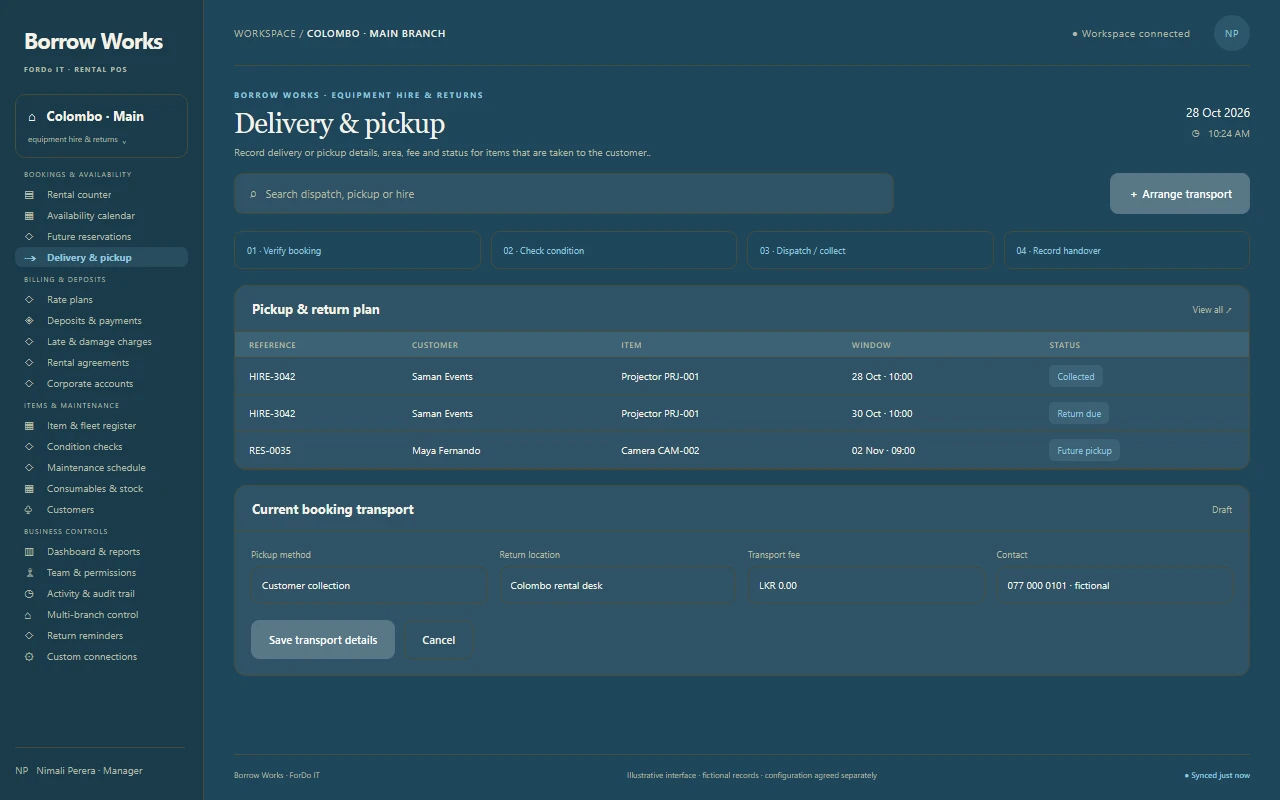Click the Customers sidebar icon

tap(29, 510)
